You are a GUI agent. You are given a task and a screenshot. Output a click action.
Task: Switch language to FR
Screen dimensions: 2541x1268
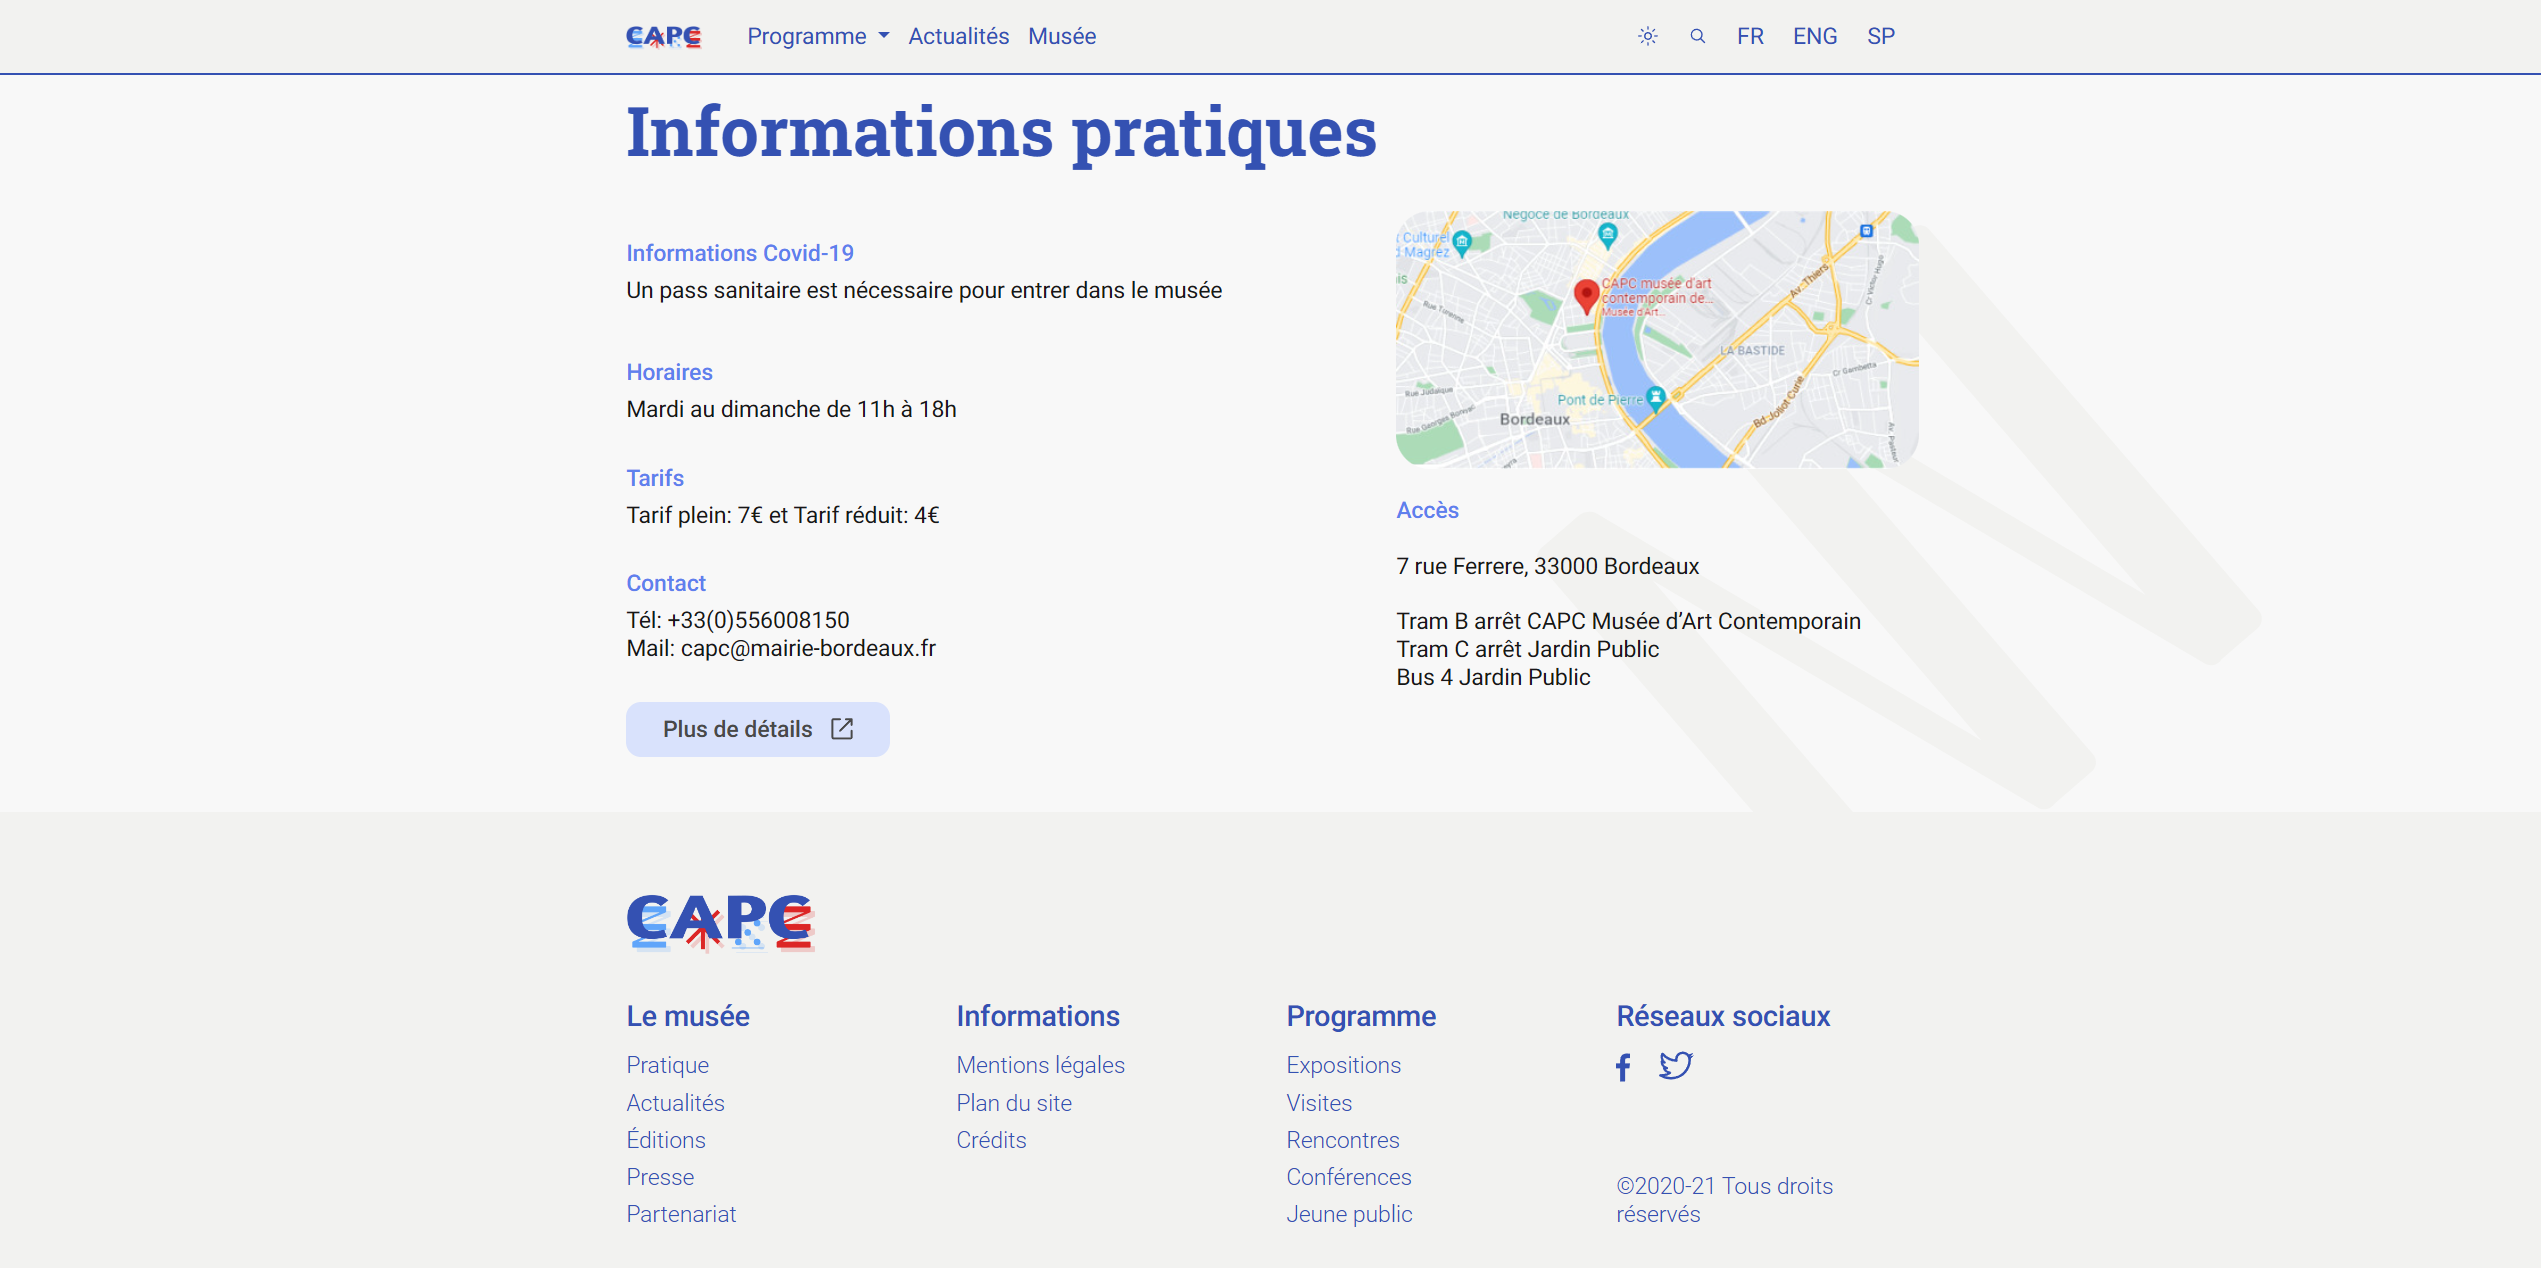pyautogui.click(x=1750, y=37)
